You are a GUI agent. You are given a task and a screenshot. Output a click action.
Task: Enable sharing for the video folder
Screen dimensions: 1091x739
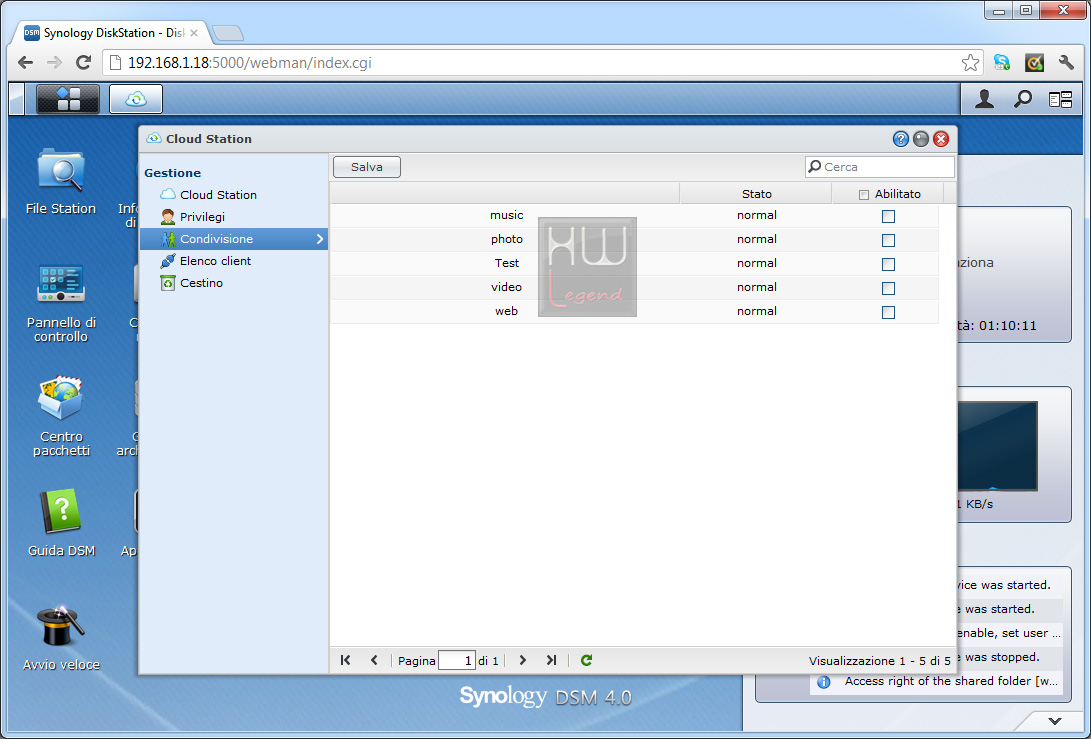point(888,288)
